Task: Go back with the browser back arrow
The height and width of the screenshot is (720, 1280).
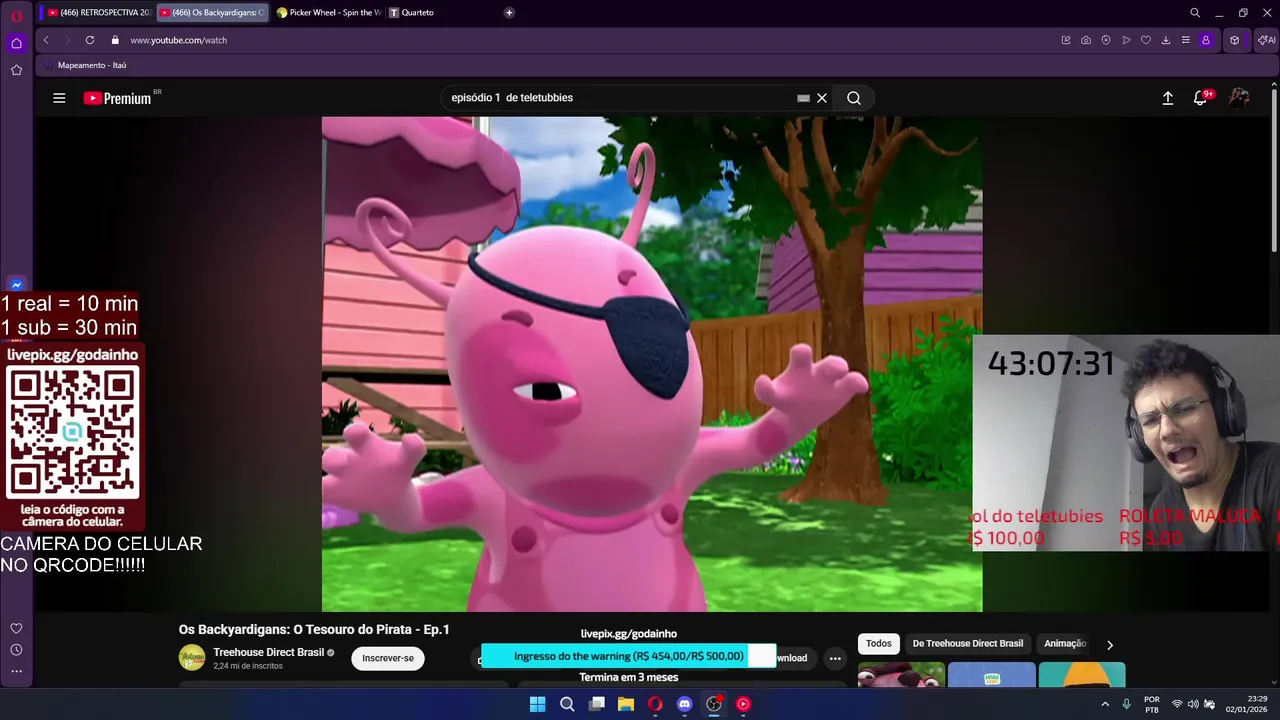Action: pos(46,40)
